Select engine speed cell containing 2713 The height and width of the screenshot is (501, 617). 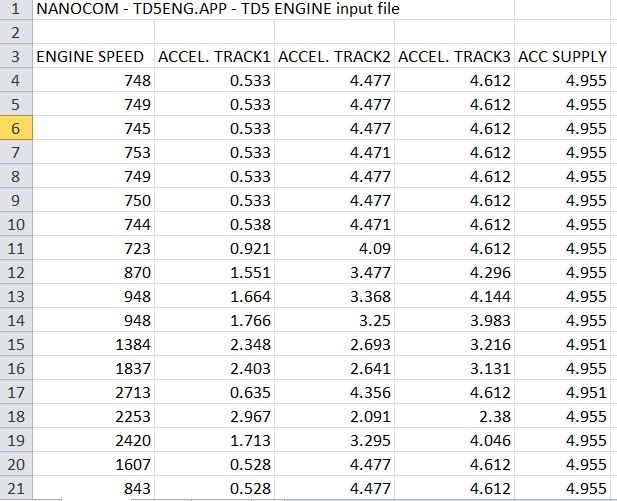pyautogui.click(x=94, y=392)
